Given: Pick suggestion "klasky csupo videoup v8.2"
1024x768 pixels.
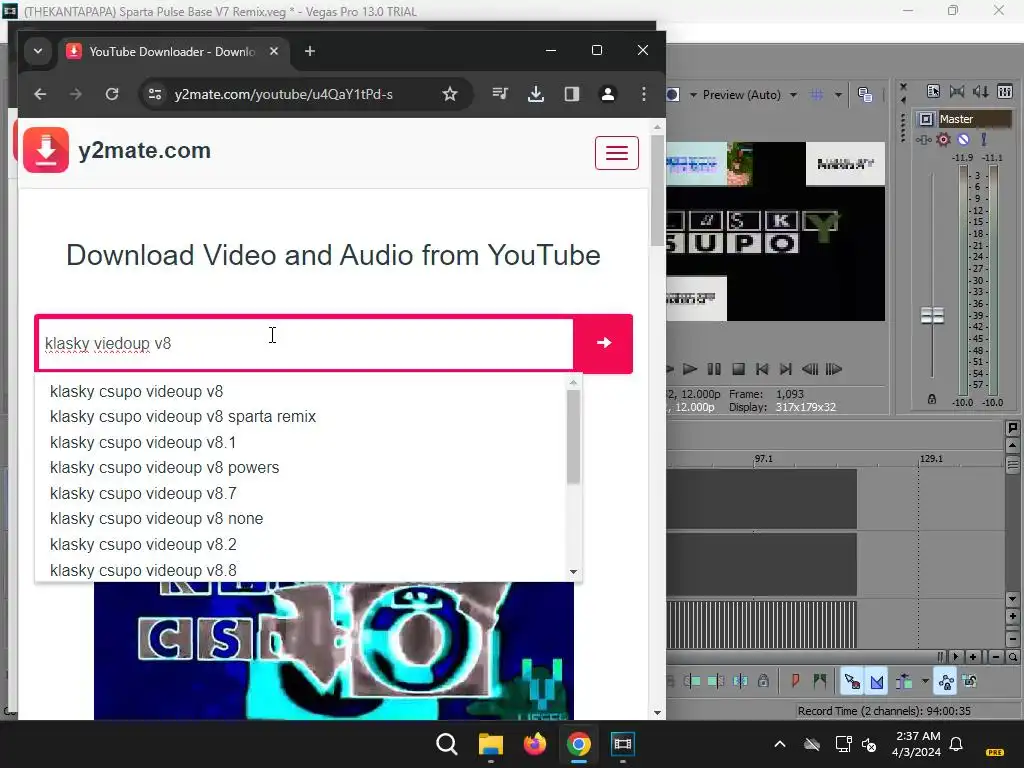Looking at the screenshot, I should tap(143, 544).
